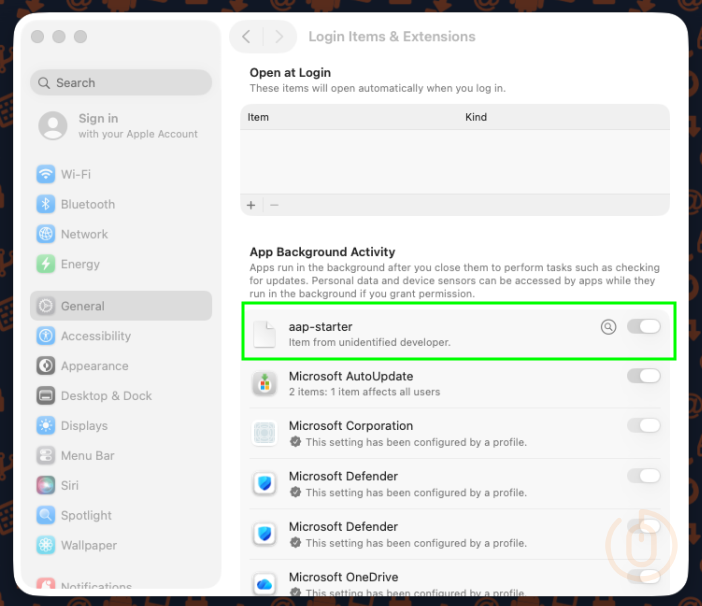Select General in the sidebar
702x606 pixels.
pyautogui.click(x=121, y=306)
